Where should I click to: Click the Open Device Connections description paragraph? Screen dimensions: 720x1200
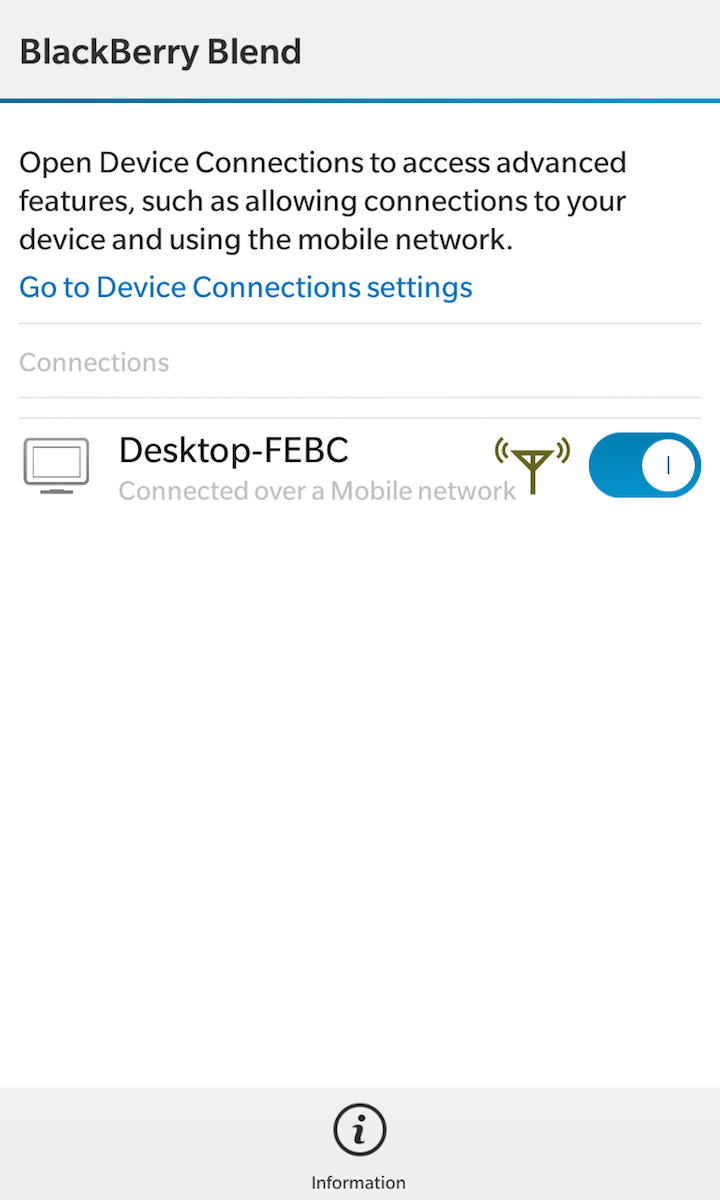click(323, 201)
